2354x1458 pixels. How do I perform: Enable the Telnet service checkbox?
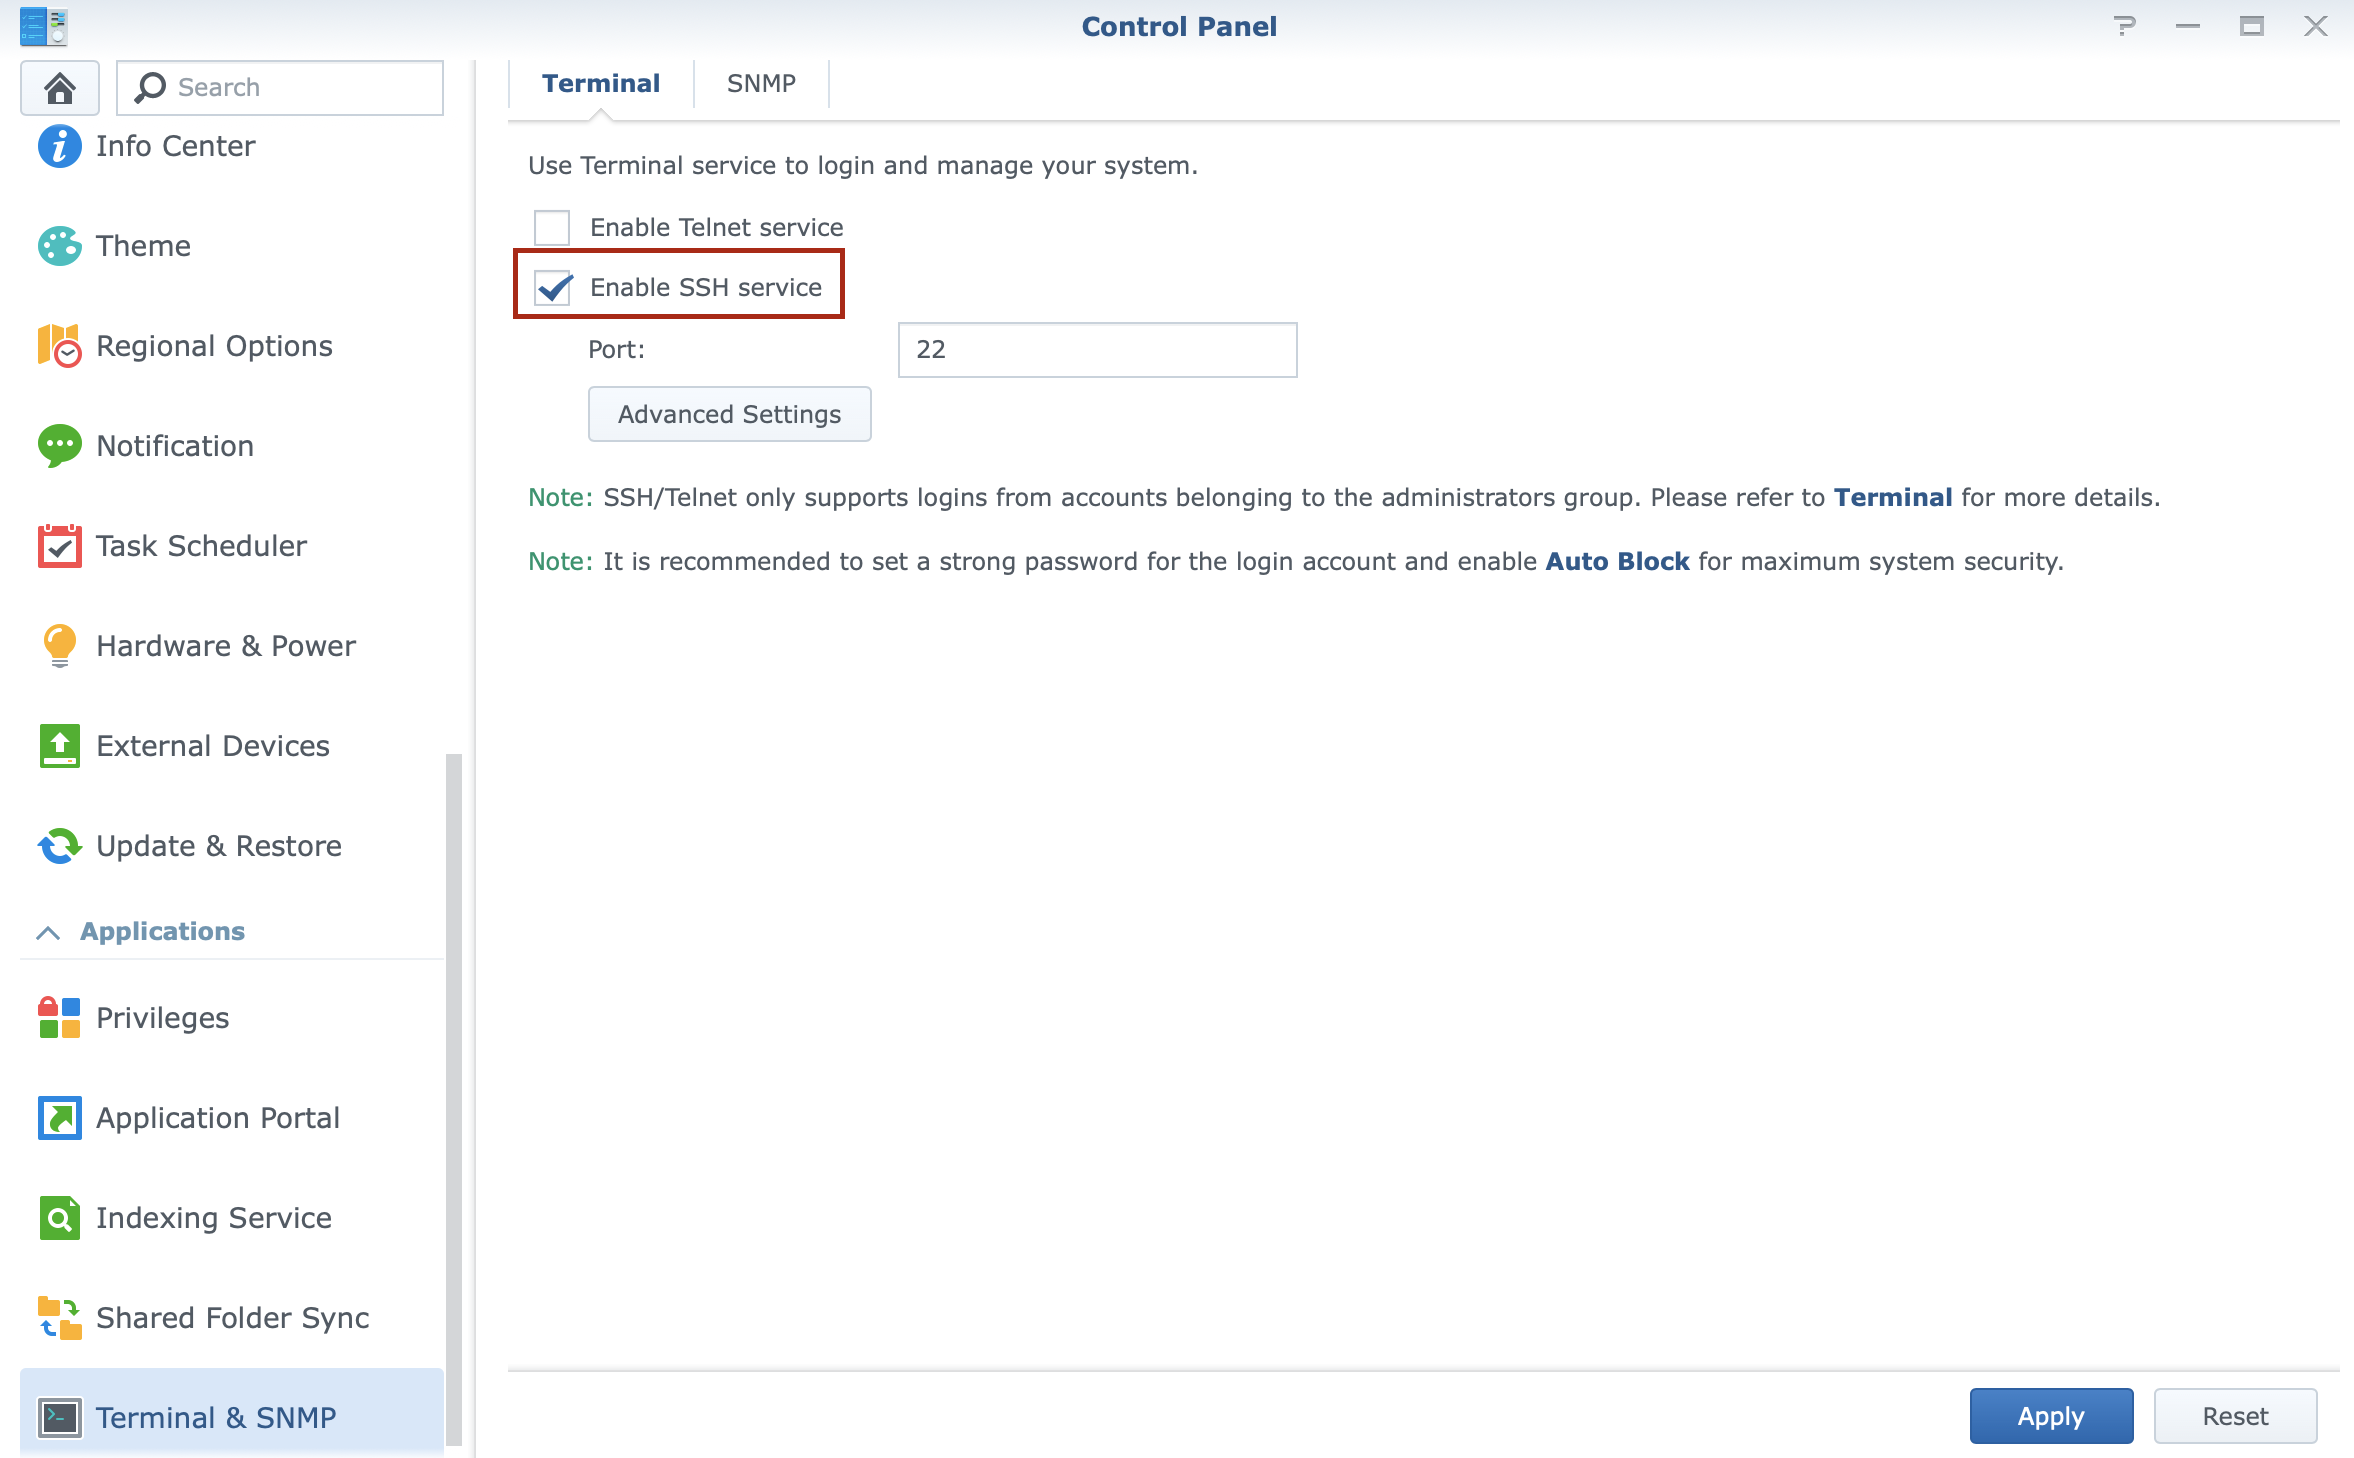pyautogui.click(x=552, y=228)
